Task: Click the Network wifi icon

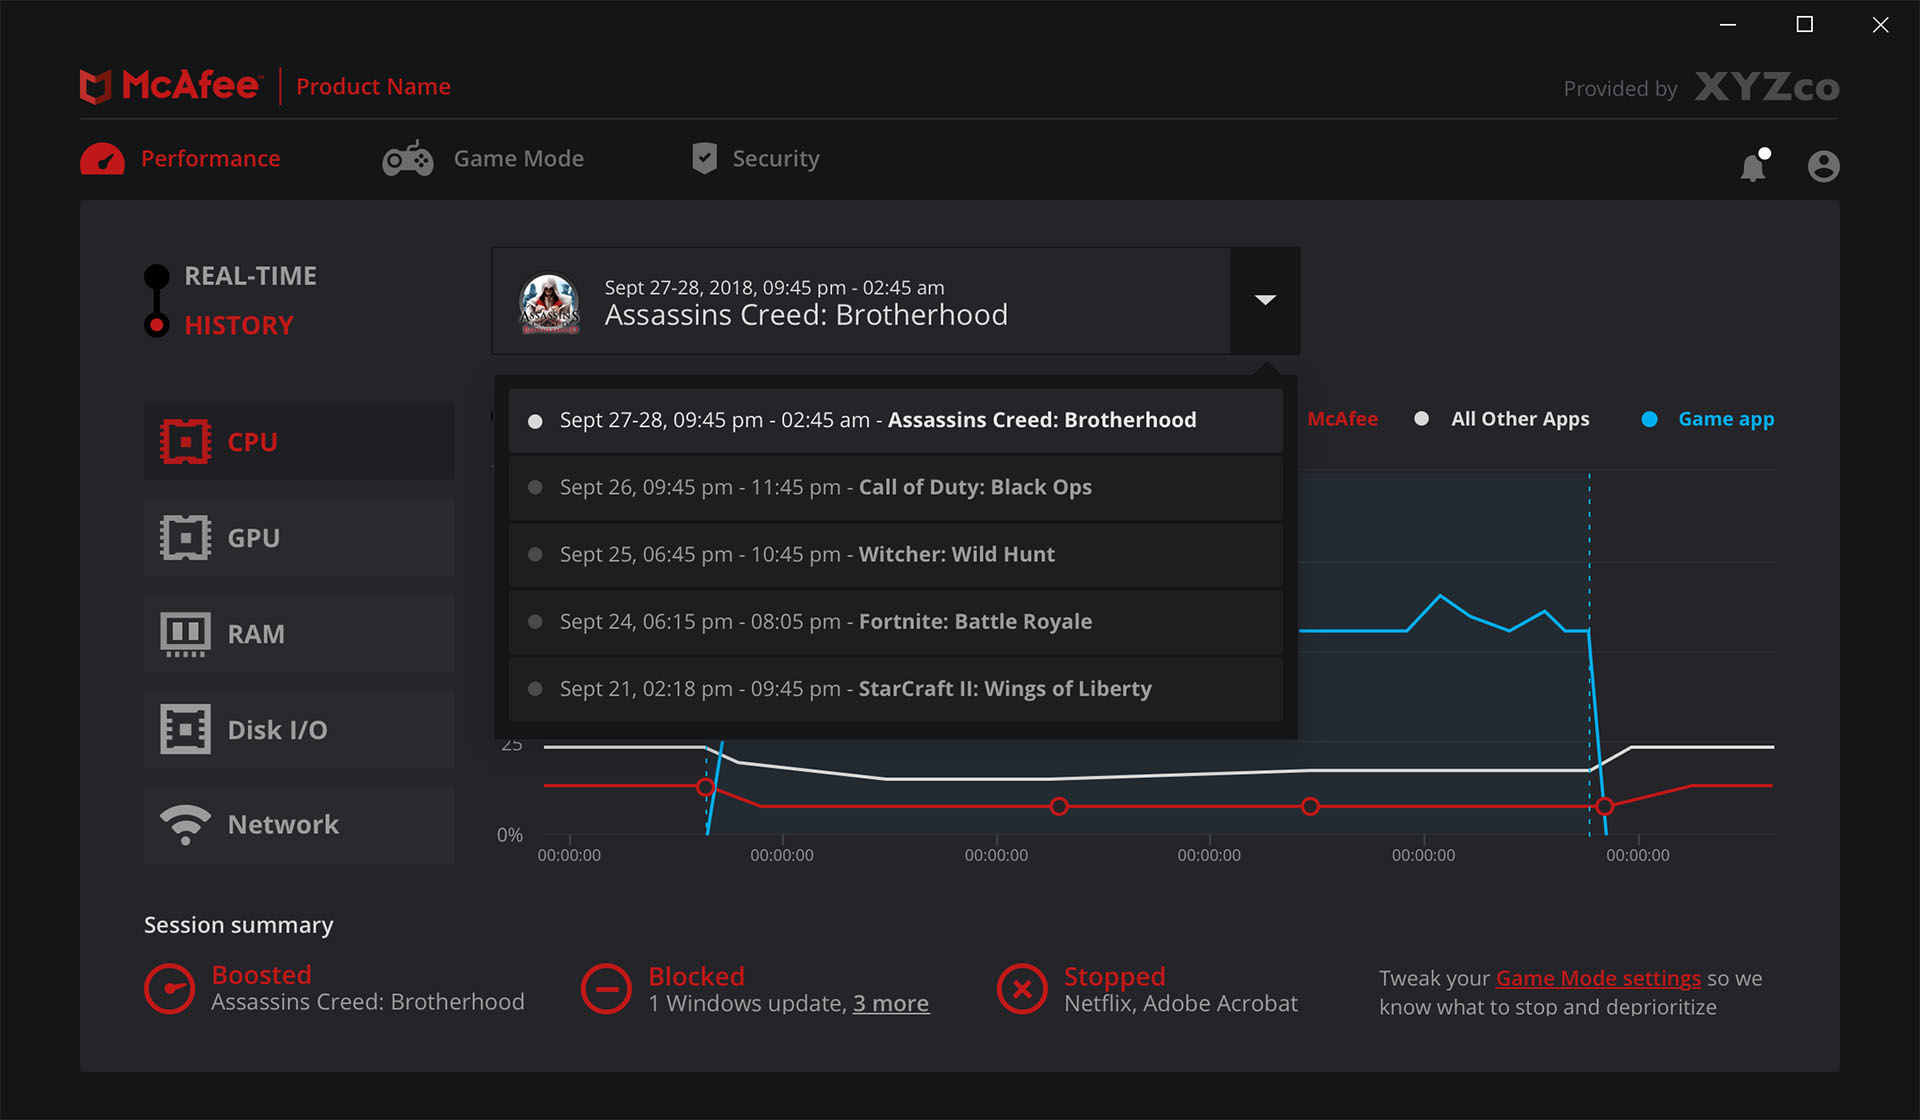Action: click(x=185, y=824)
